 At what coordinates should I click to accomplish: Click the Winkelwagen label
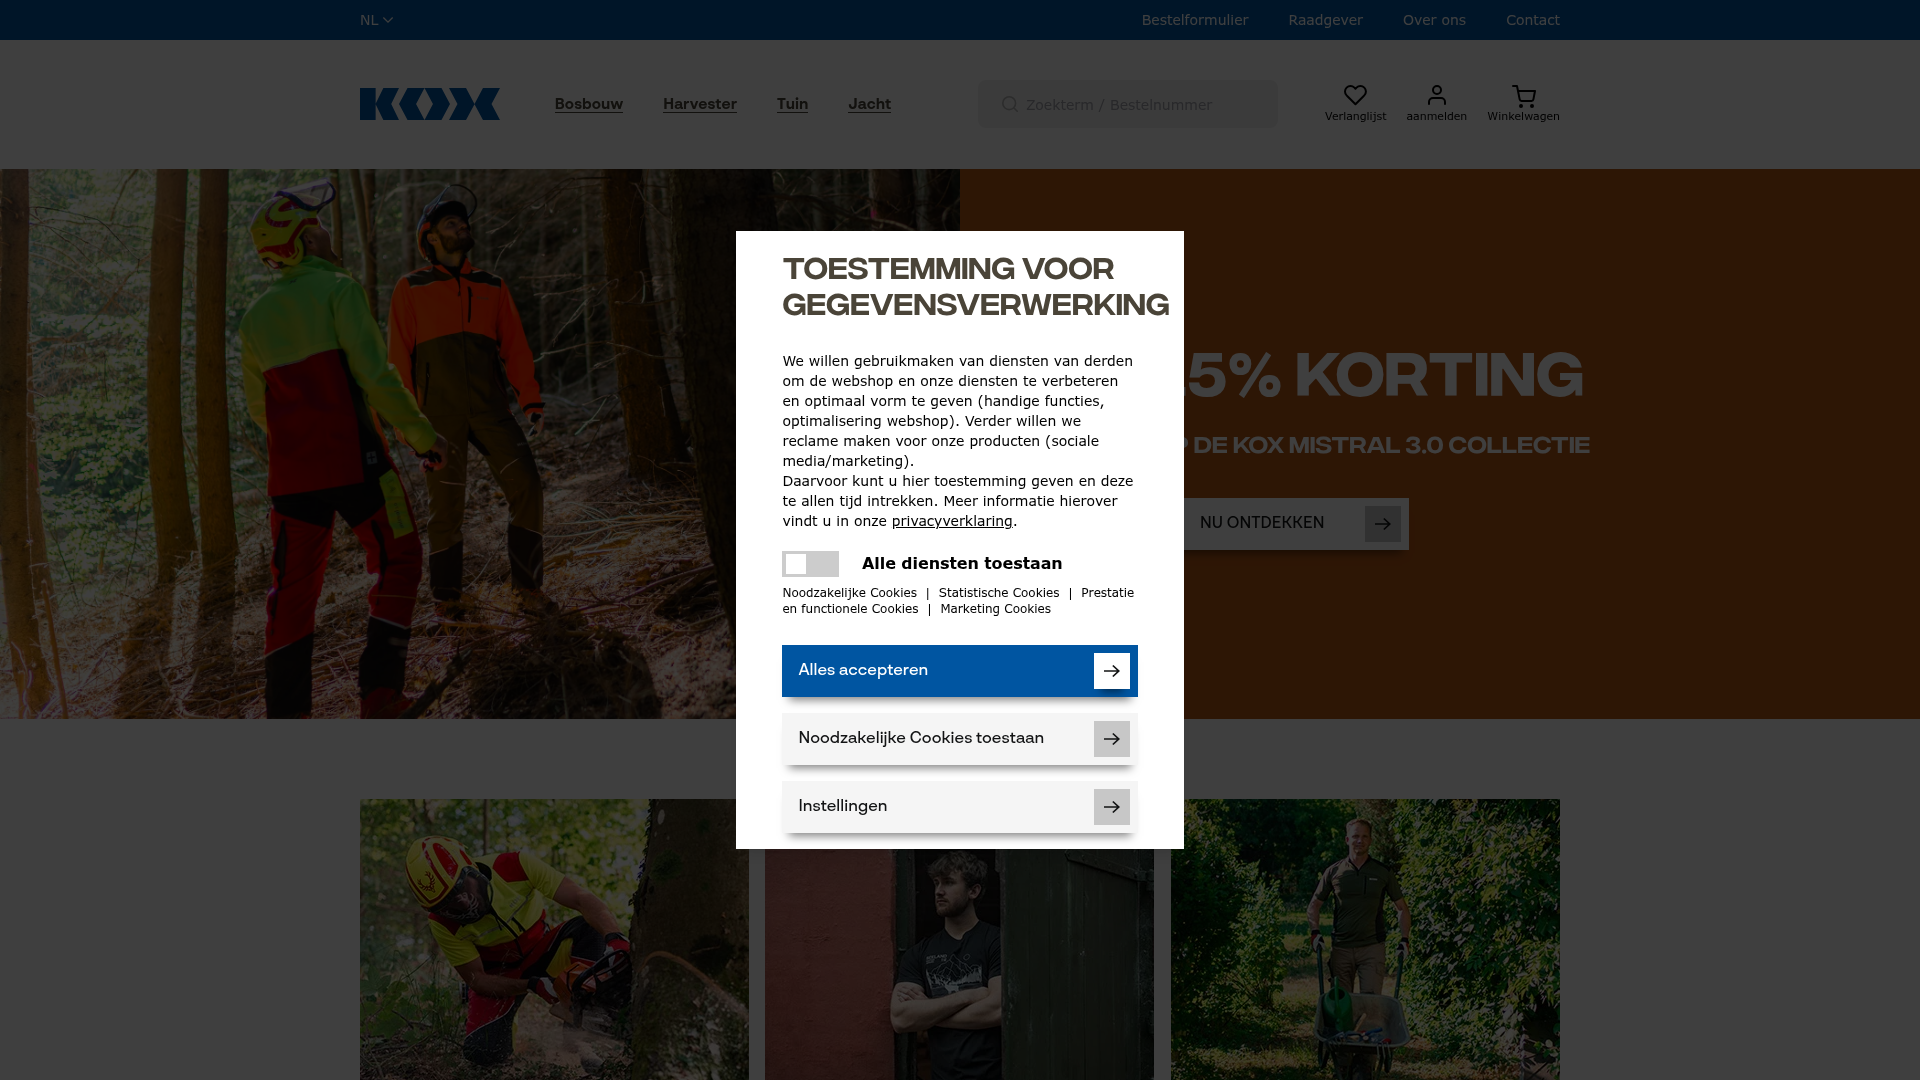coord(1523,117)
